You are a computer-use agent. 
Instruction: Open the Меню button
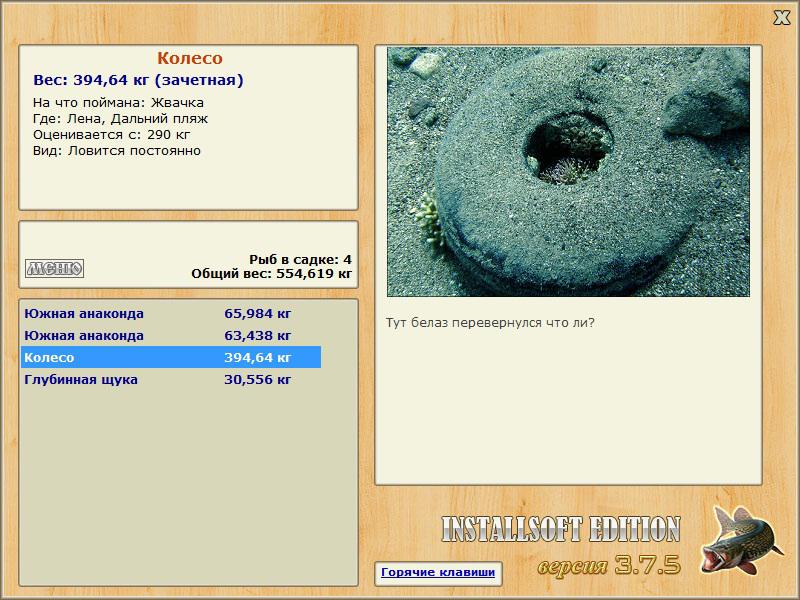tap(55, 268)
